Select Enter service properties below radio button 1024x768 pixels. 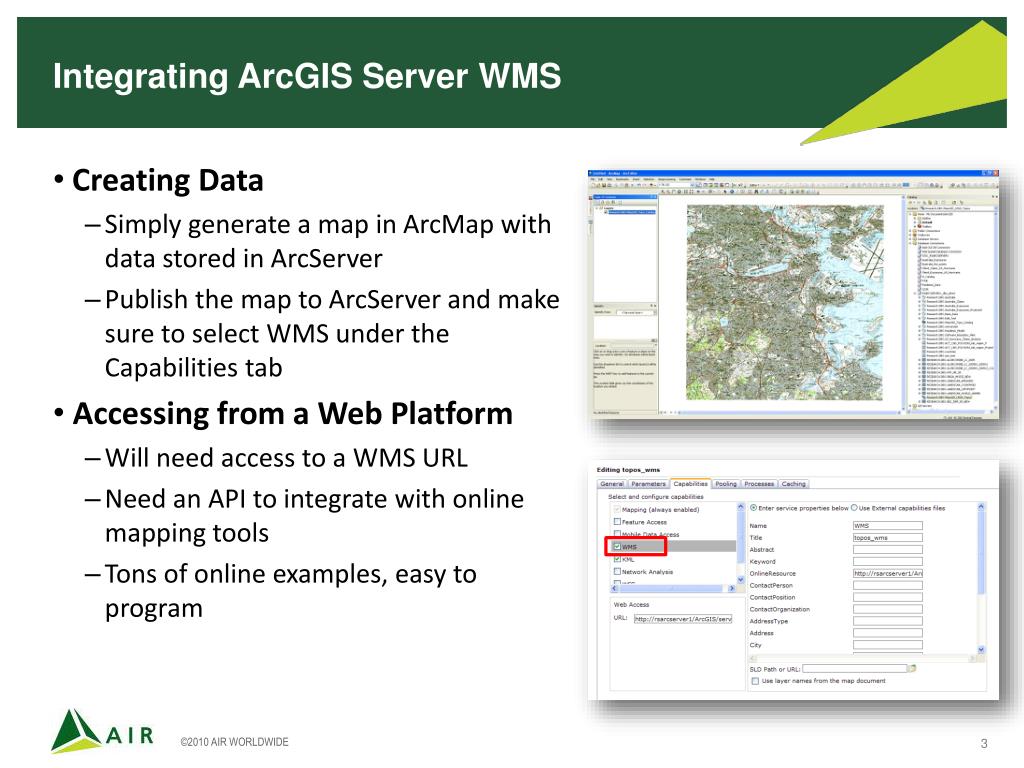(754, 508)
